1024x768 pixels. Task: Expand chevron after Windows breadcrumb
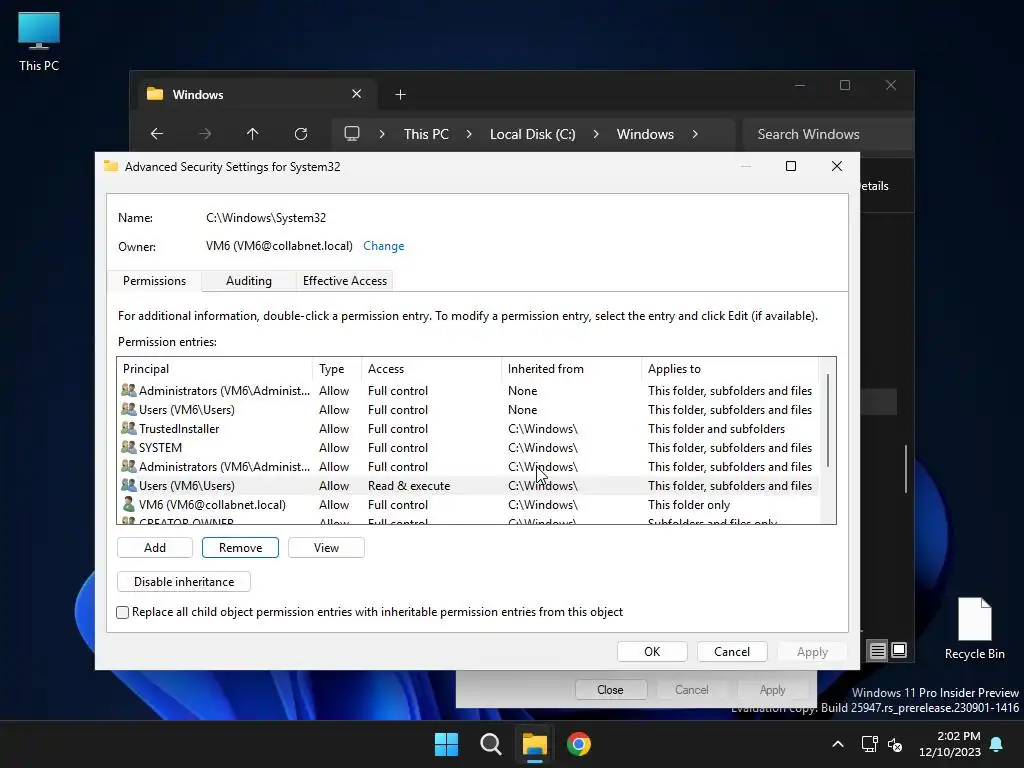coord(695,134)
